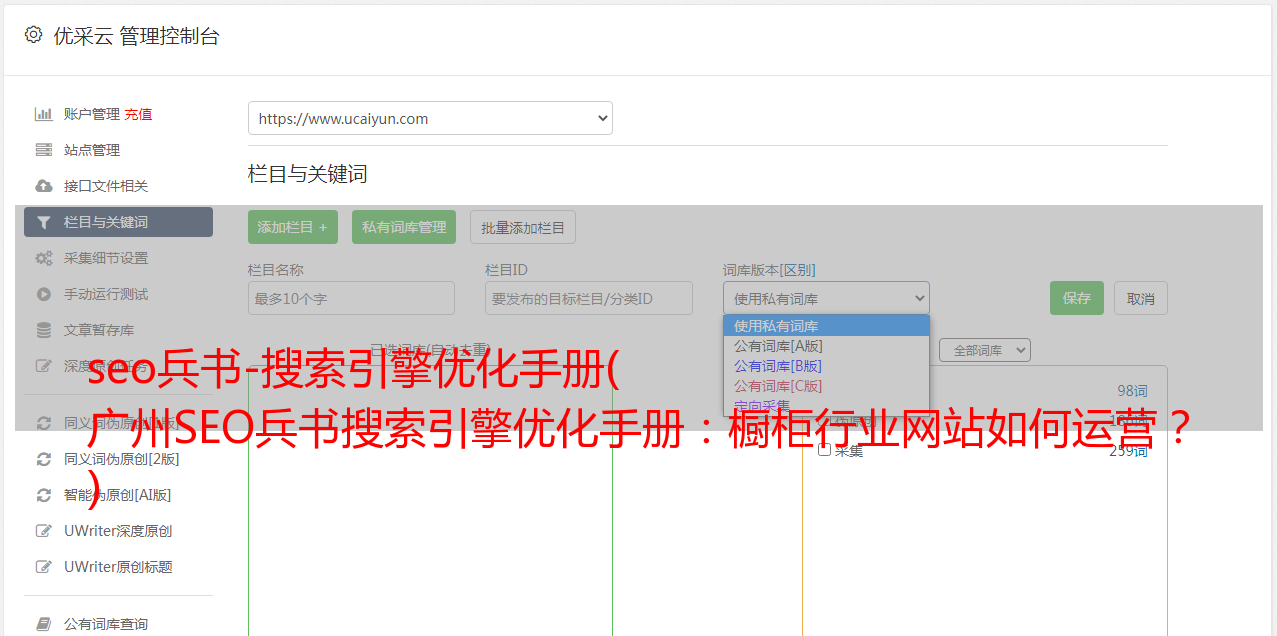Click the database icon for 文章暂存库
The height and width of the screenshot is (636, 1277).
pos(44,330)
